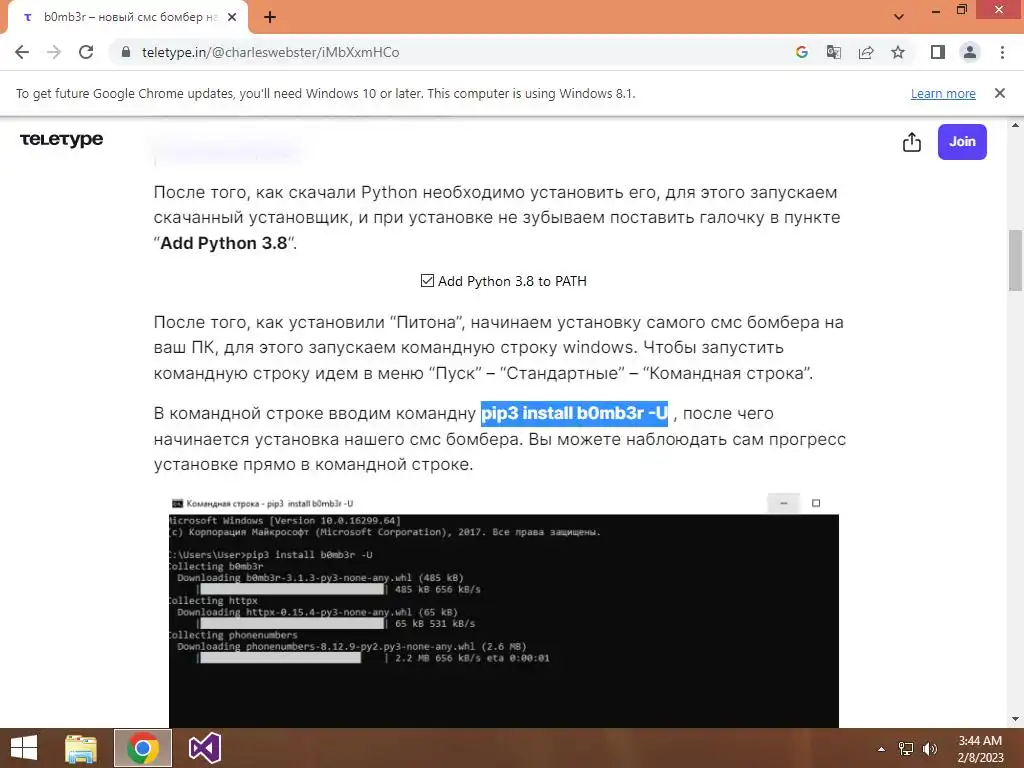
Task: View site security lock information
Action: [x=126, y=52]
